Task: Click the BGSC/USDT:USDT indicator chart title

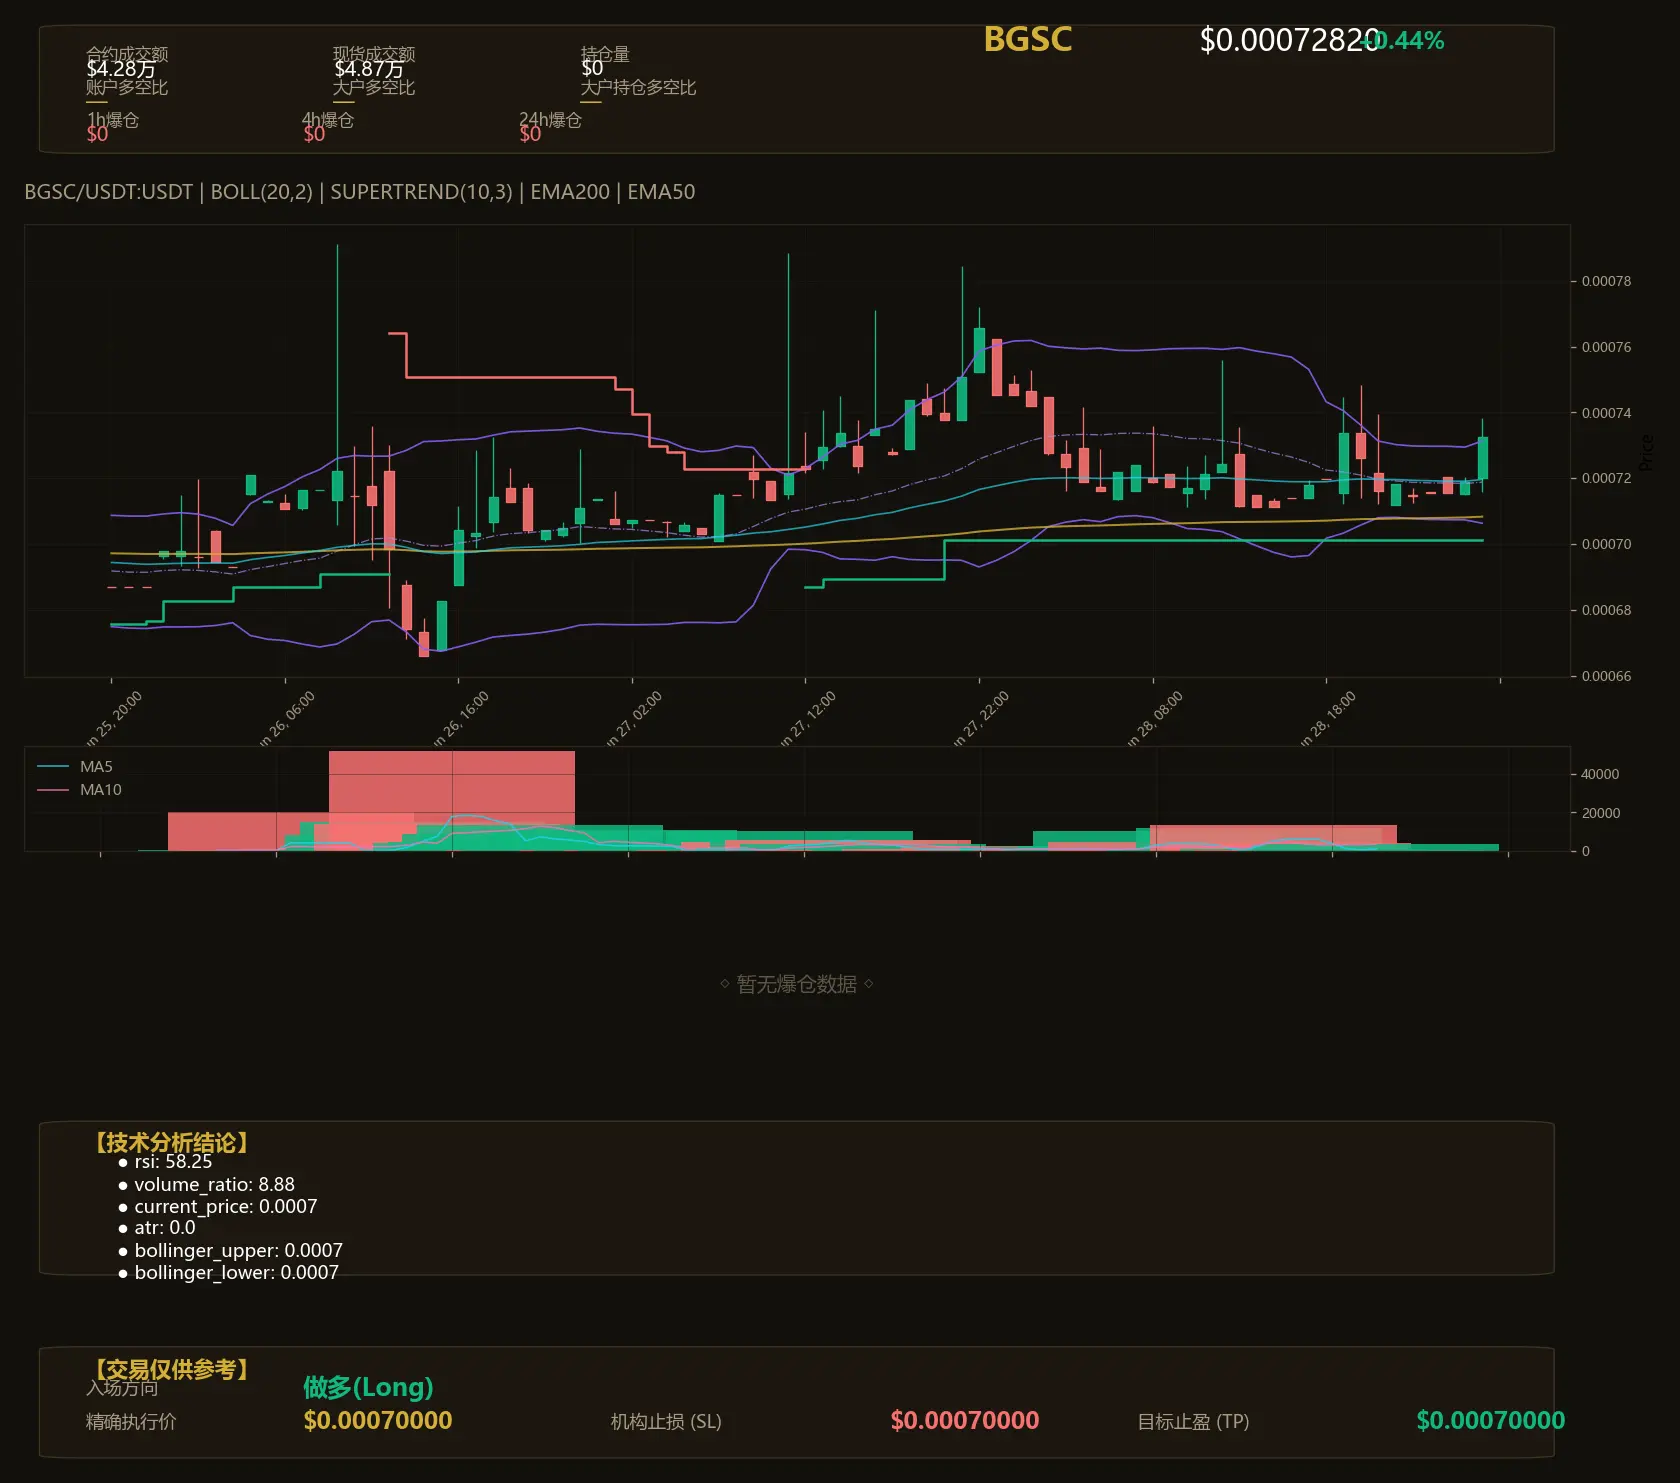Action: 359,192
